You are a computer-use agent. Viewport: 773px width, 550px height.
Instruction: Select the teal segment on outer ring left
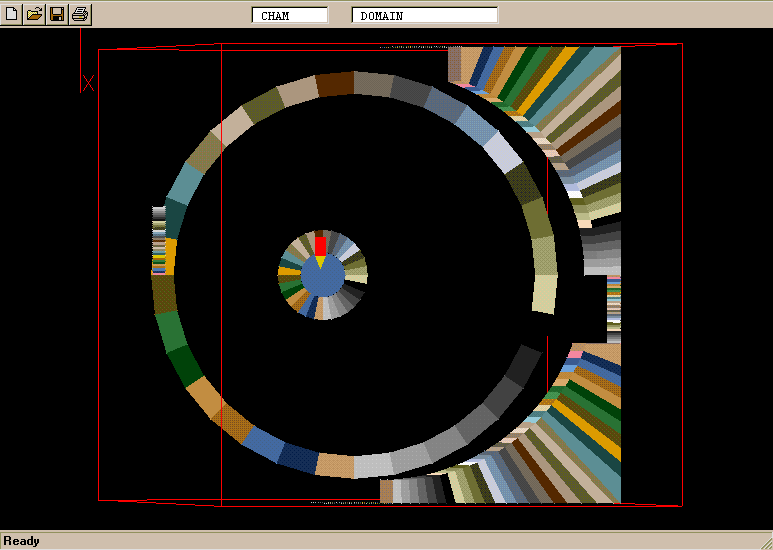(185, 183)
